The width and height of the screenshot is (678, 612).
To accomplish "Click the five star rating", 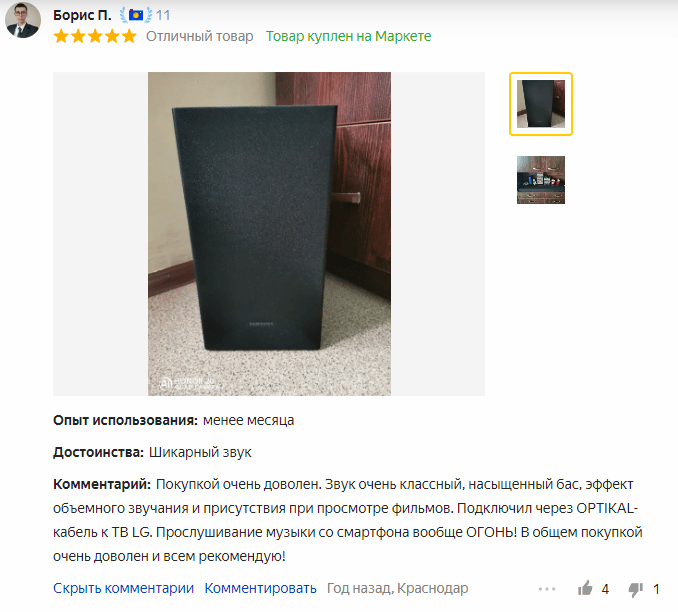I will pos(95,36).
